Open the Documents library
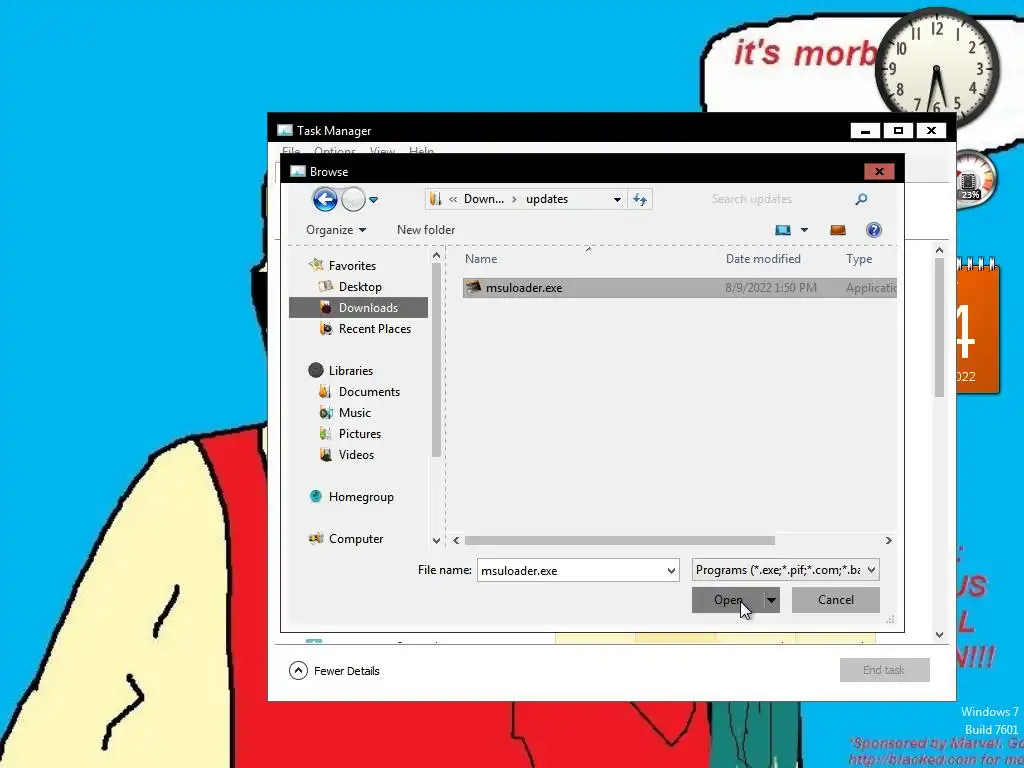This screenshot has height=768, width=1024. click(x=369, y=392)
